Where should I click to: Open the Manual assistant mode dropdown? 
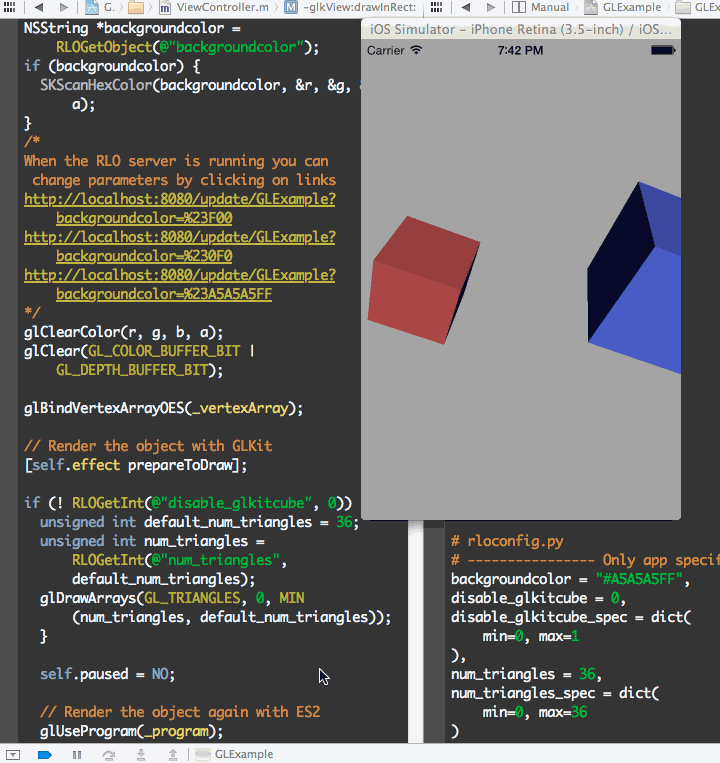(x=540, y=7)
